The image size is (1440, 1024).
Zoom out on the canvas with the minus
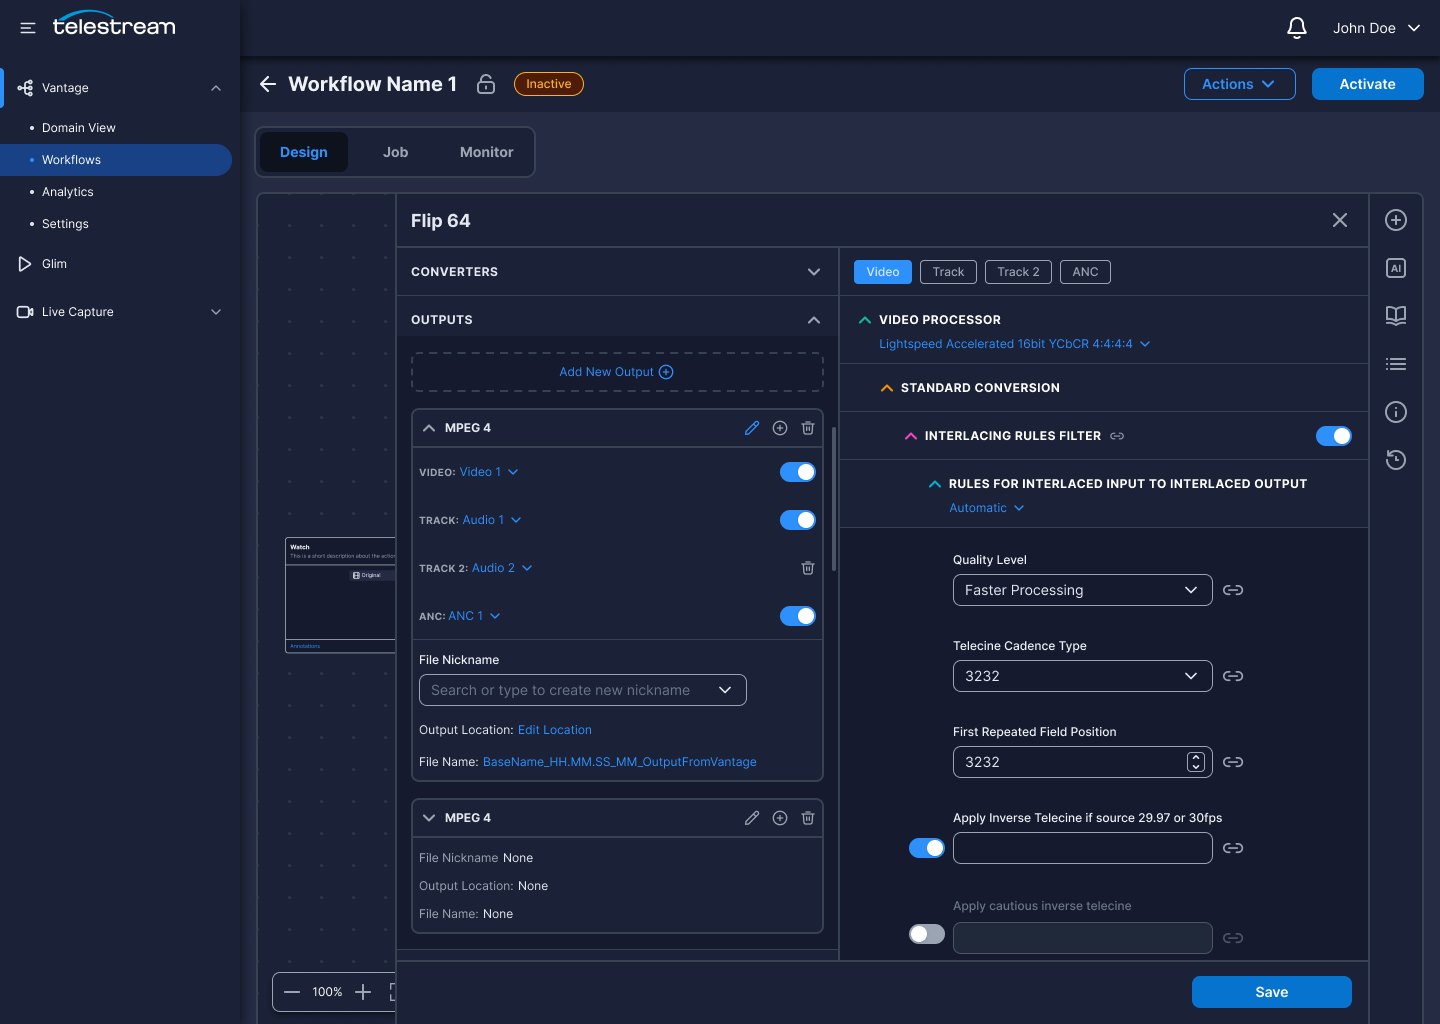click(292, 992)
